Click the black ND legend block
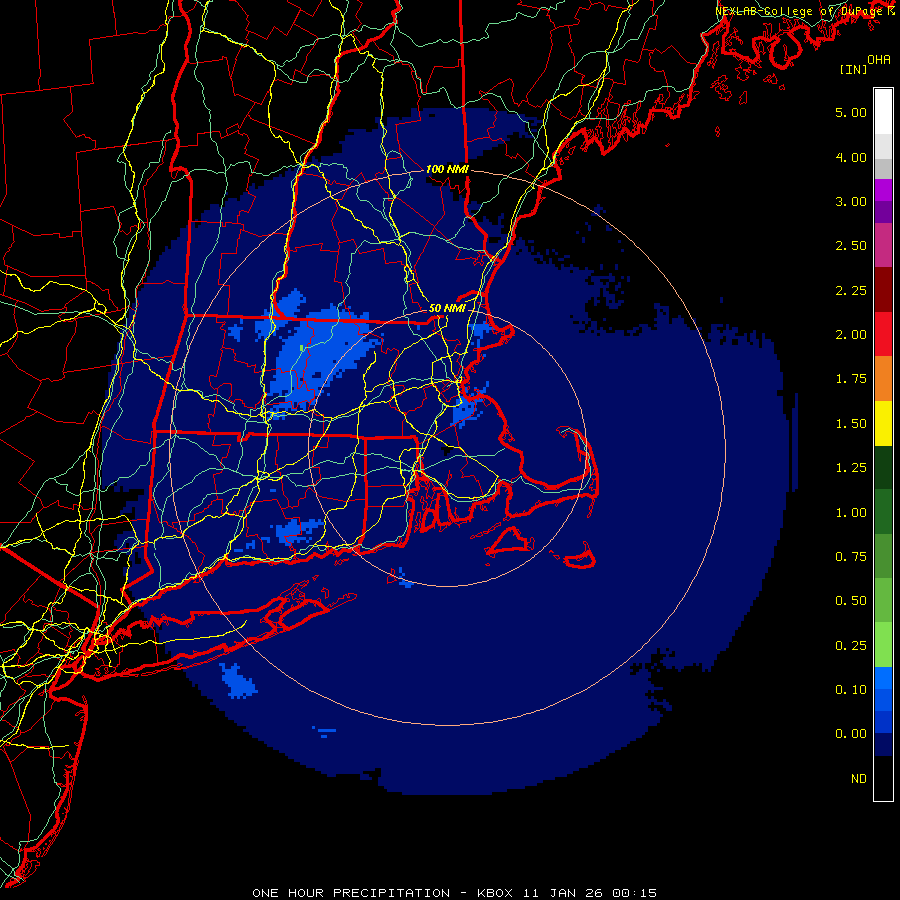The height and width of the screenshot is (900, 900). pos(883,778)
